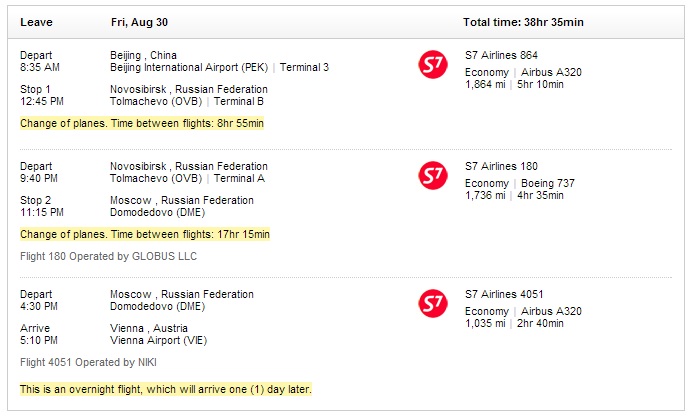Screen dimensions: 693x419
Task: Click the 8:35 AM departure time
Action: pos(40,68)
